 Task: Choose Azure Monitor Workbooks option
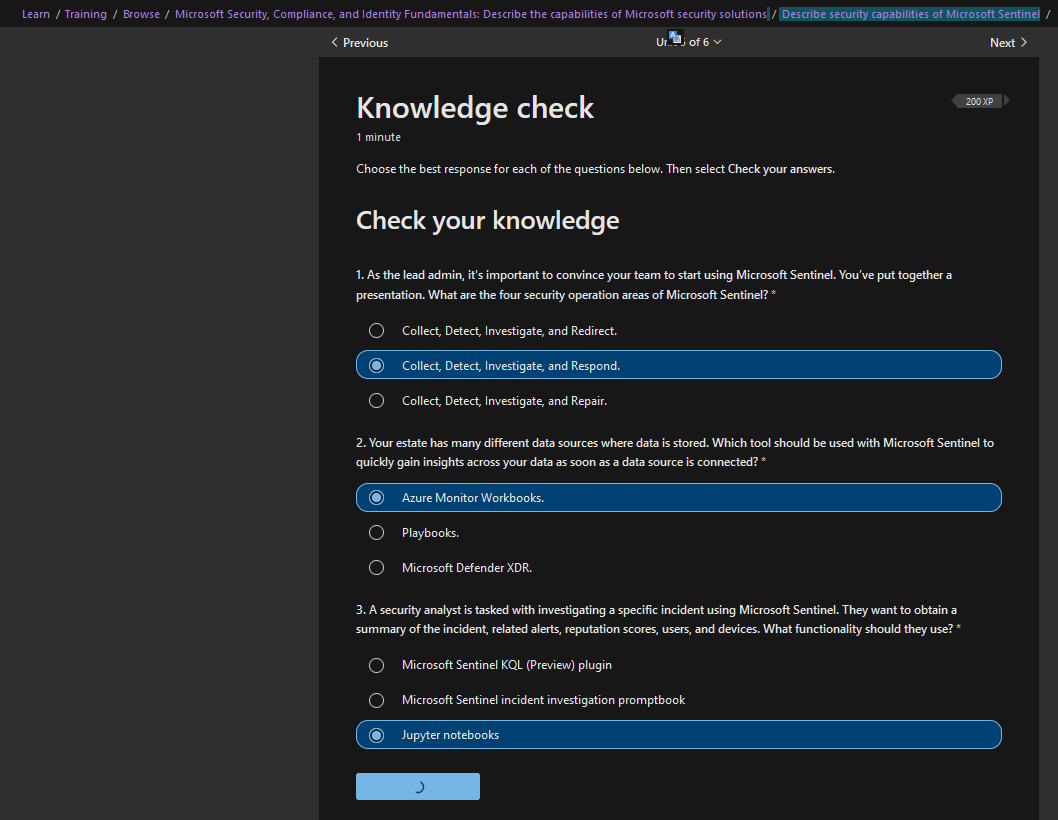678,497
